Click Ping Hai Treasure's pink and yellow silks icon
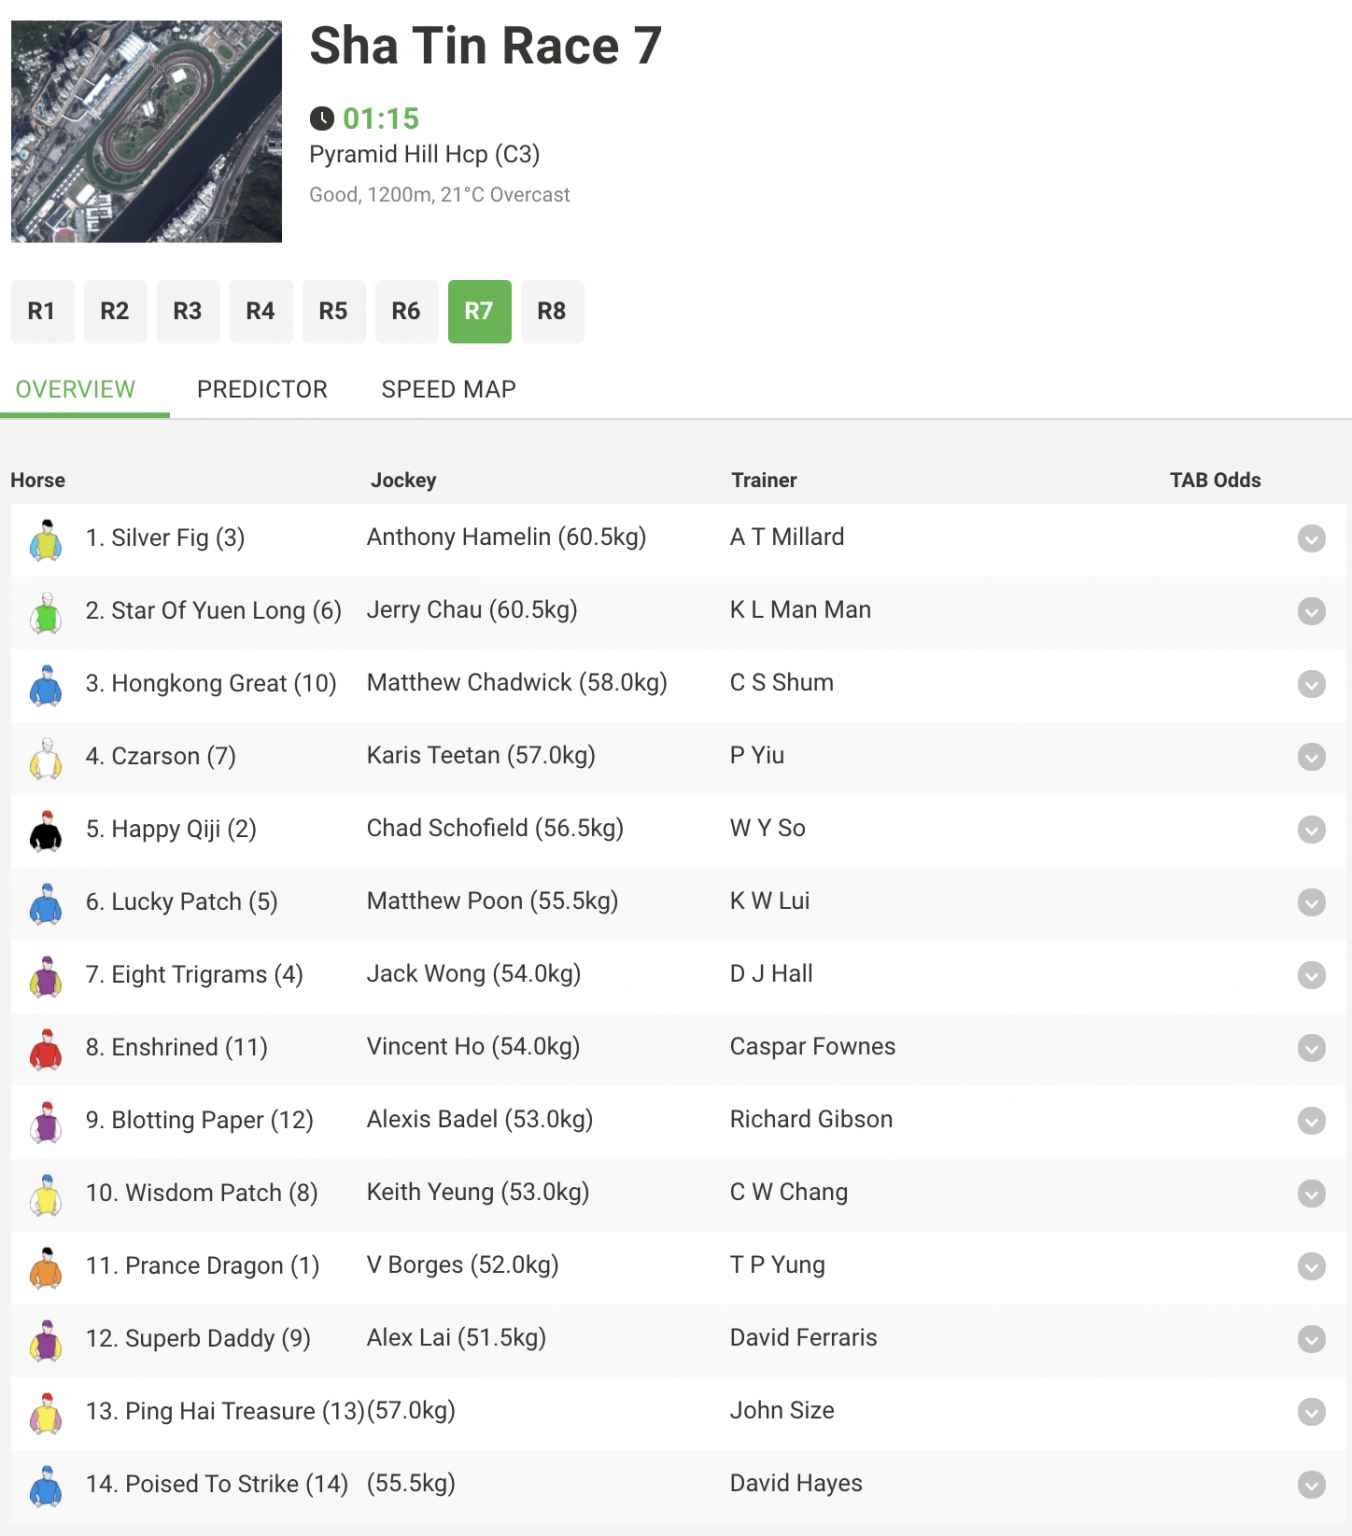 [46, 1412]
